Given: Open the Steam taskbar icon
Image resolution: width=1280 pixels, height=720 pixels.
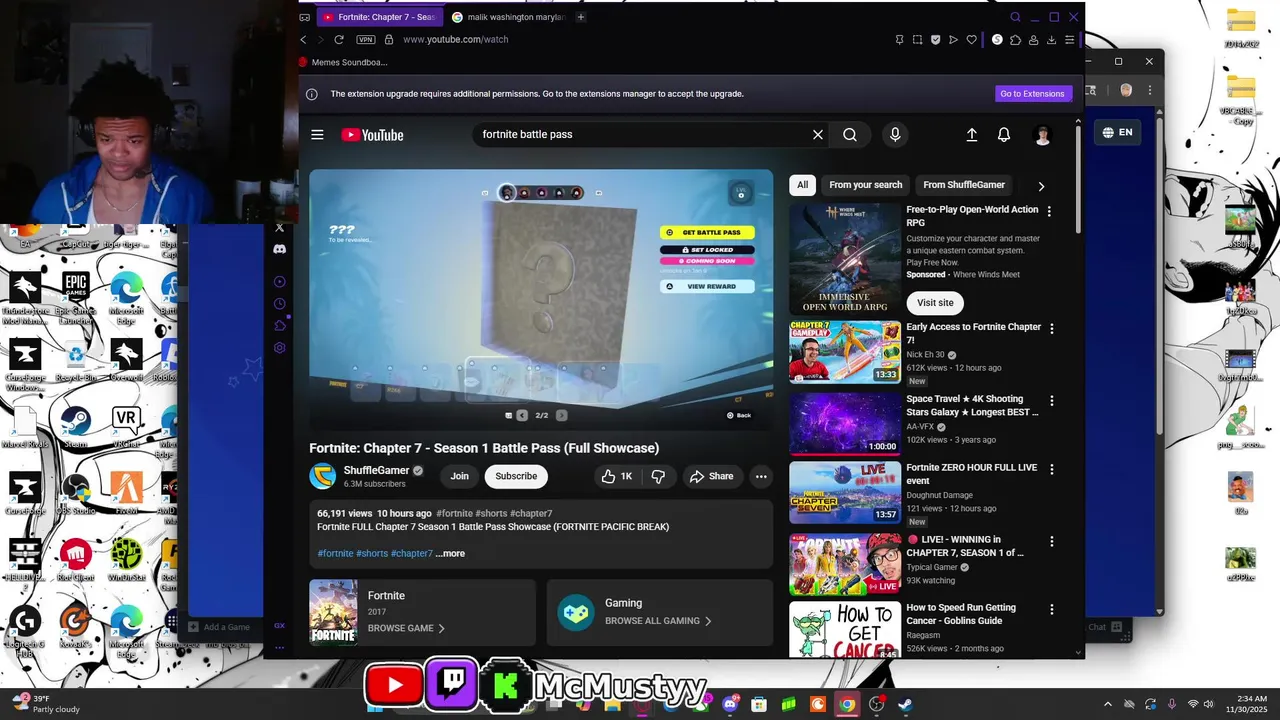Looking at the screenshot, I should coord(907,705).
